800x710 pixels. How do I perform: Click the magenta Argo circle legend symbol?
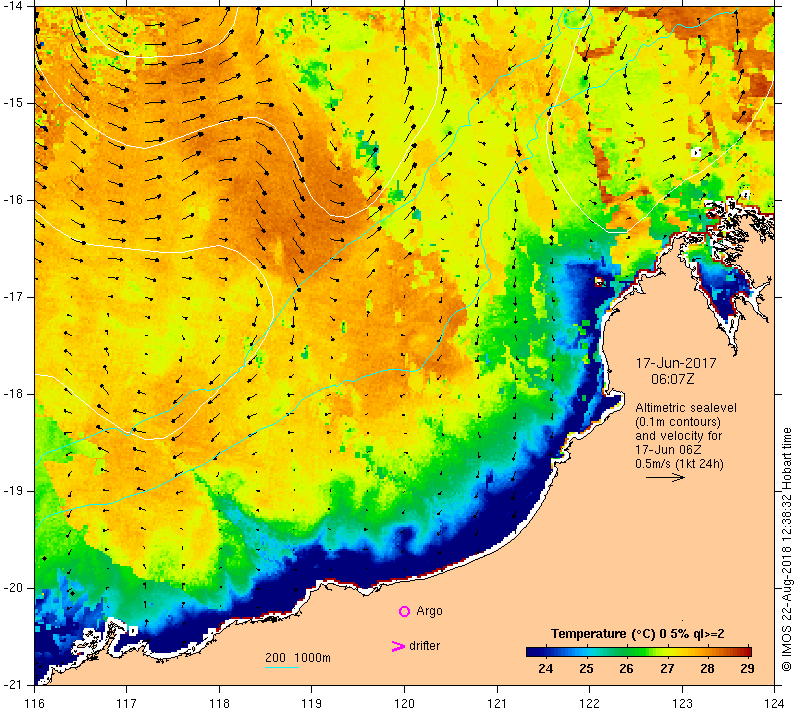[x=404, y=611]
